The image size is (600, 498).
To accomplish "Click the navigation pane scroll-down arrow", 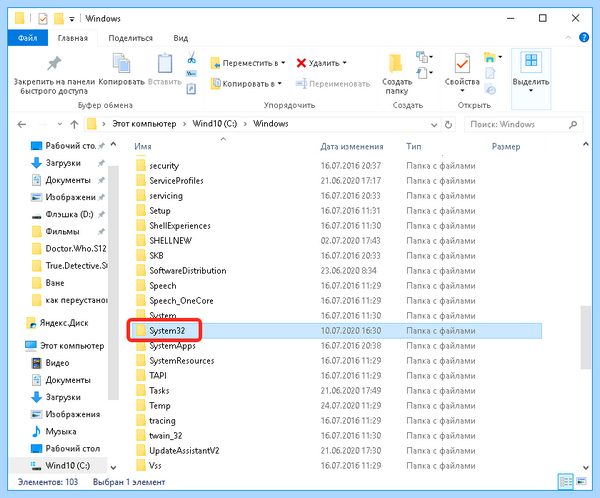I will tap(113, 467).
